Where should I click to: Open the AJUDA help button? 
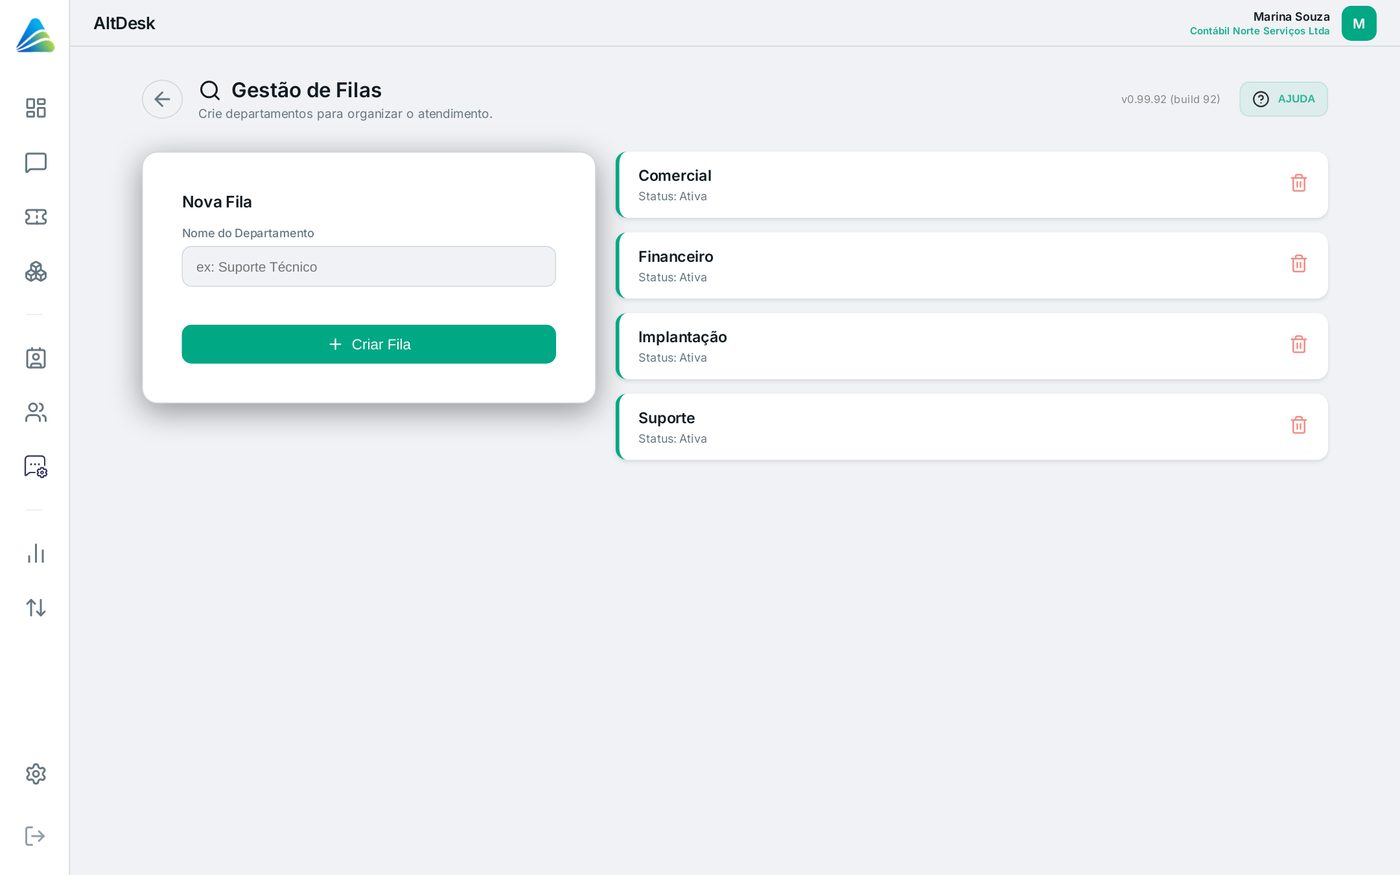click(1284, 99)
